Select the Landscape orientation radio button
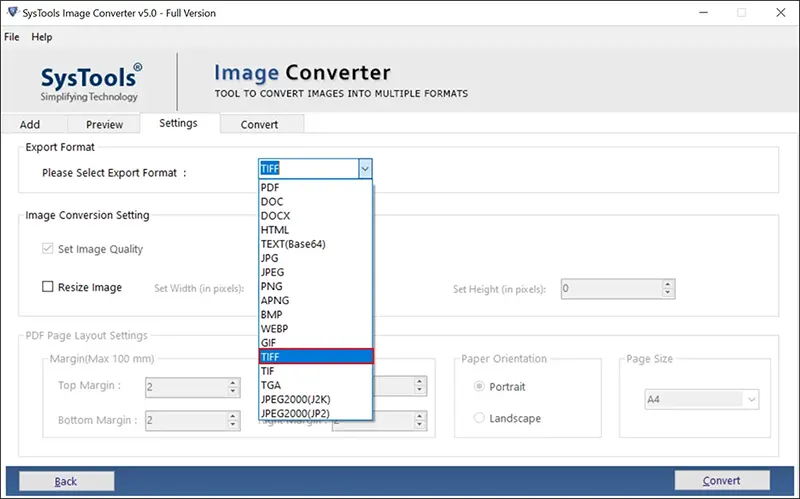Screen dimensions: 800x499 (x=479, y=418)
